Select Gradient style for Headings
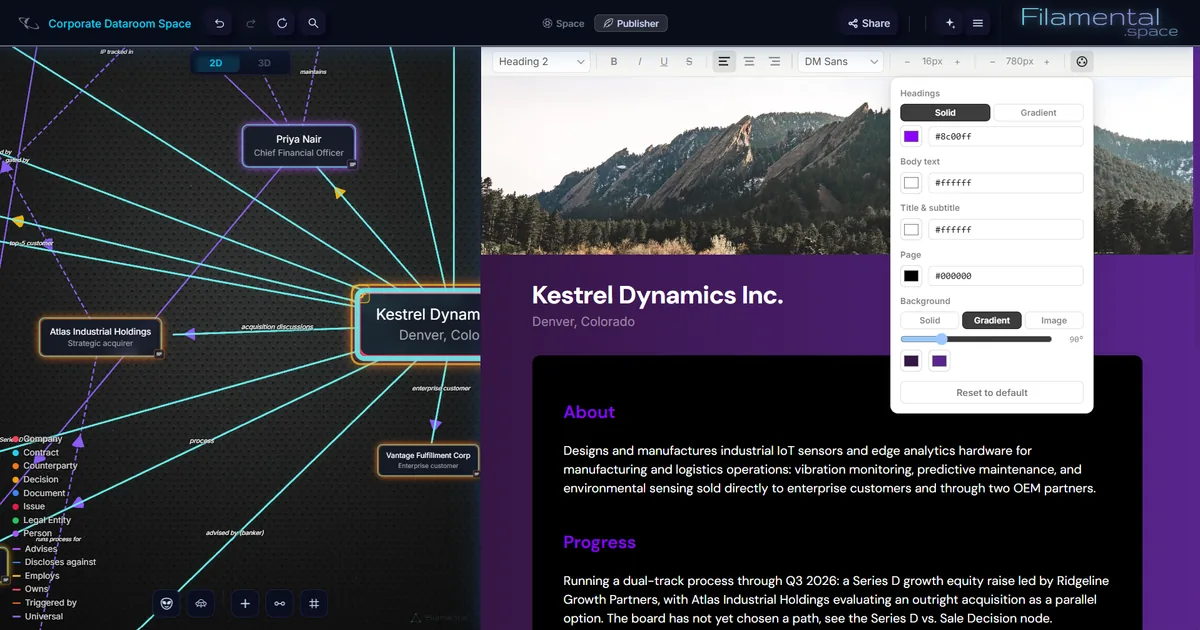 pyautogui.click(x=1038, y=113)
